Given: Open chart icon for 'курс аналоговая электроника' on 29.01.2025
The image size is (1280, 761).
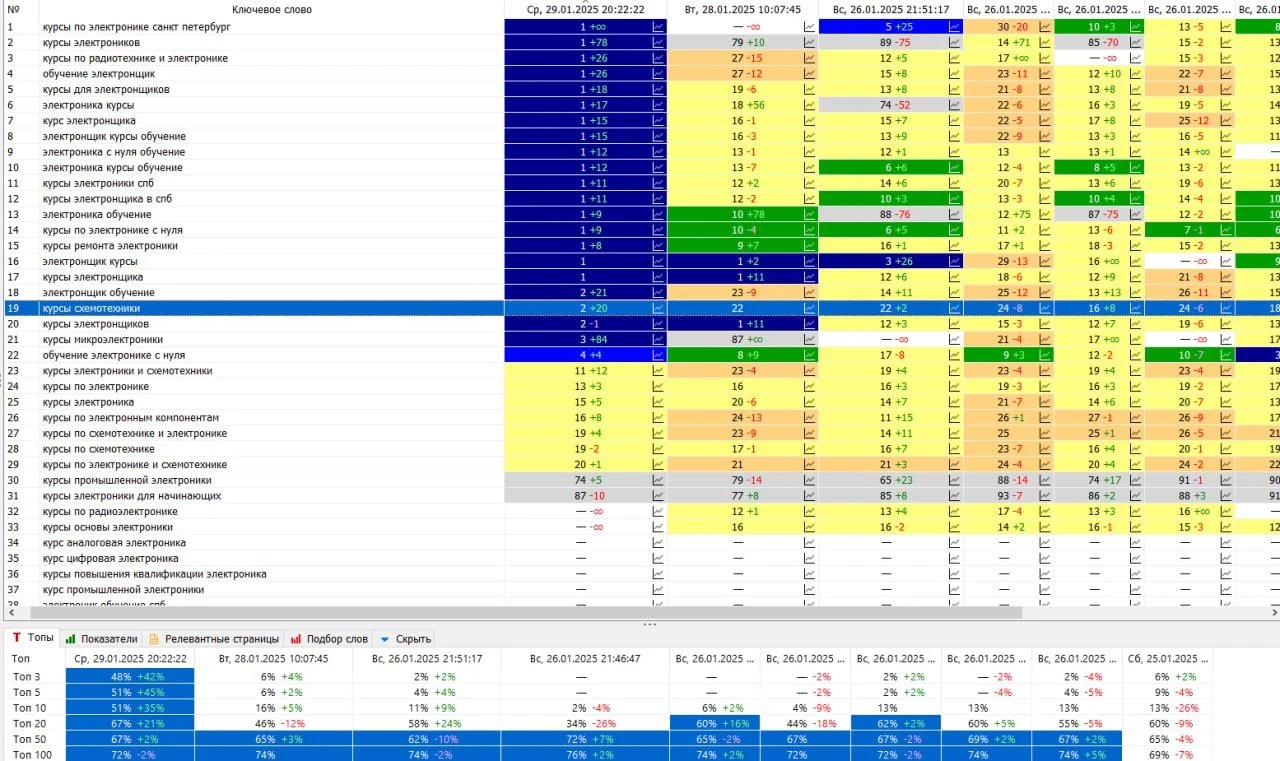Looking at the screenshot, I should 658,543.
